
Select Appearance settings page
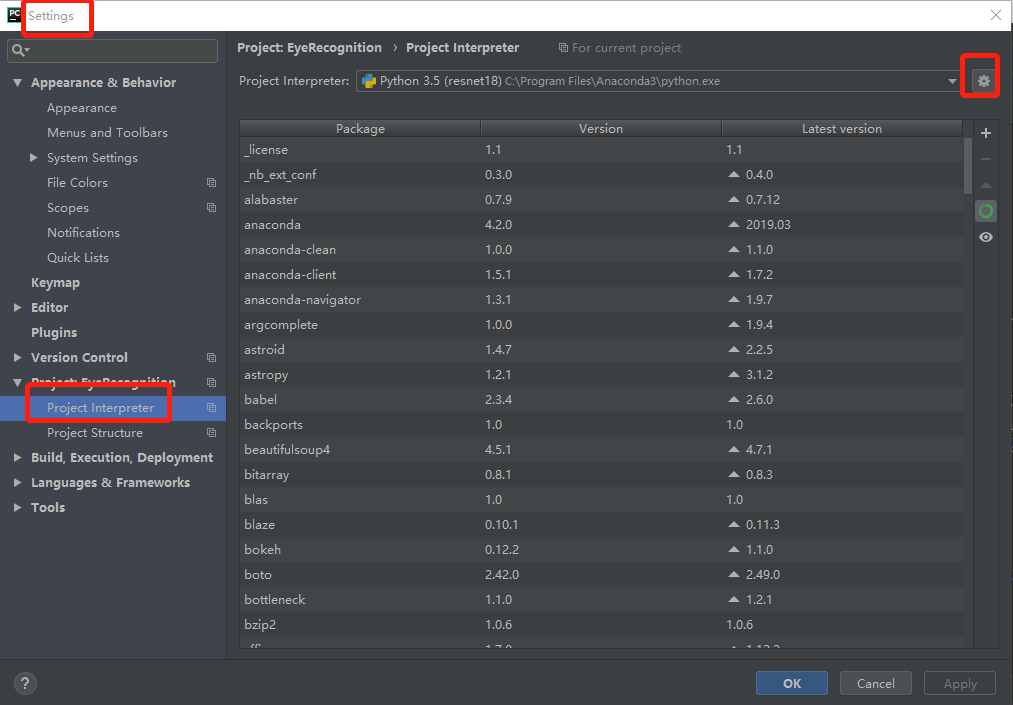tap(81, 108)
